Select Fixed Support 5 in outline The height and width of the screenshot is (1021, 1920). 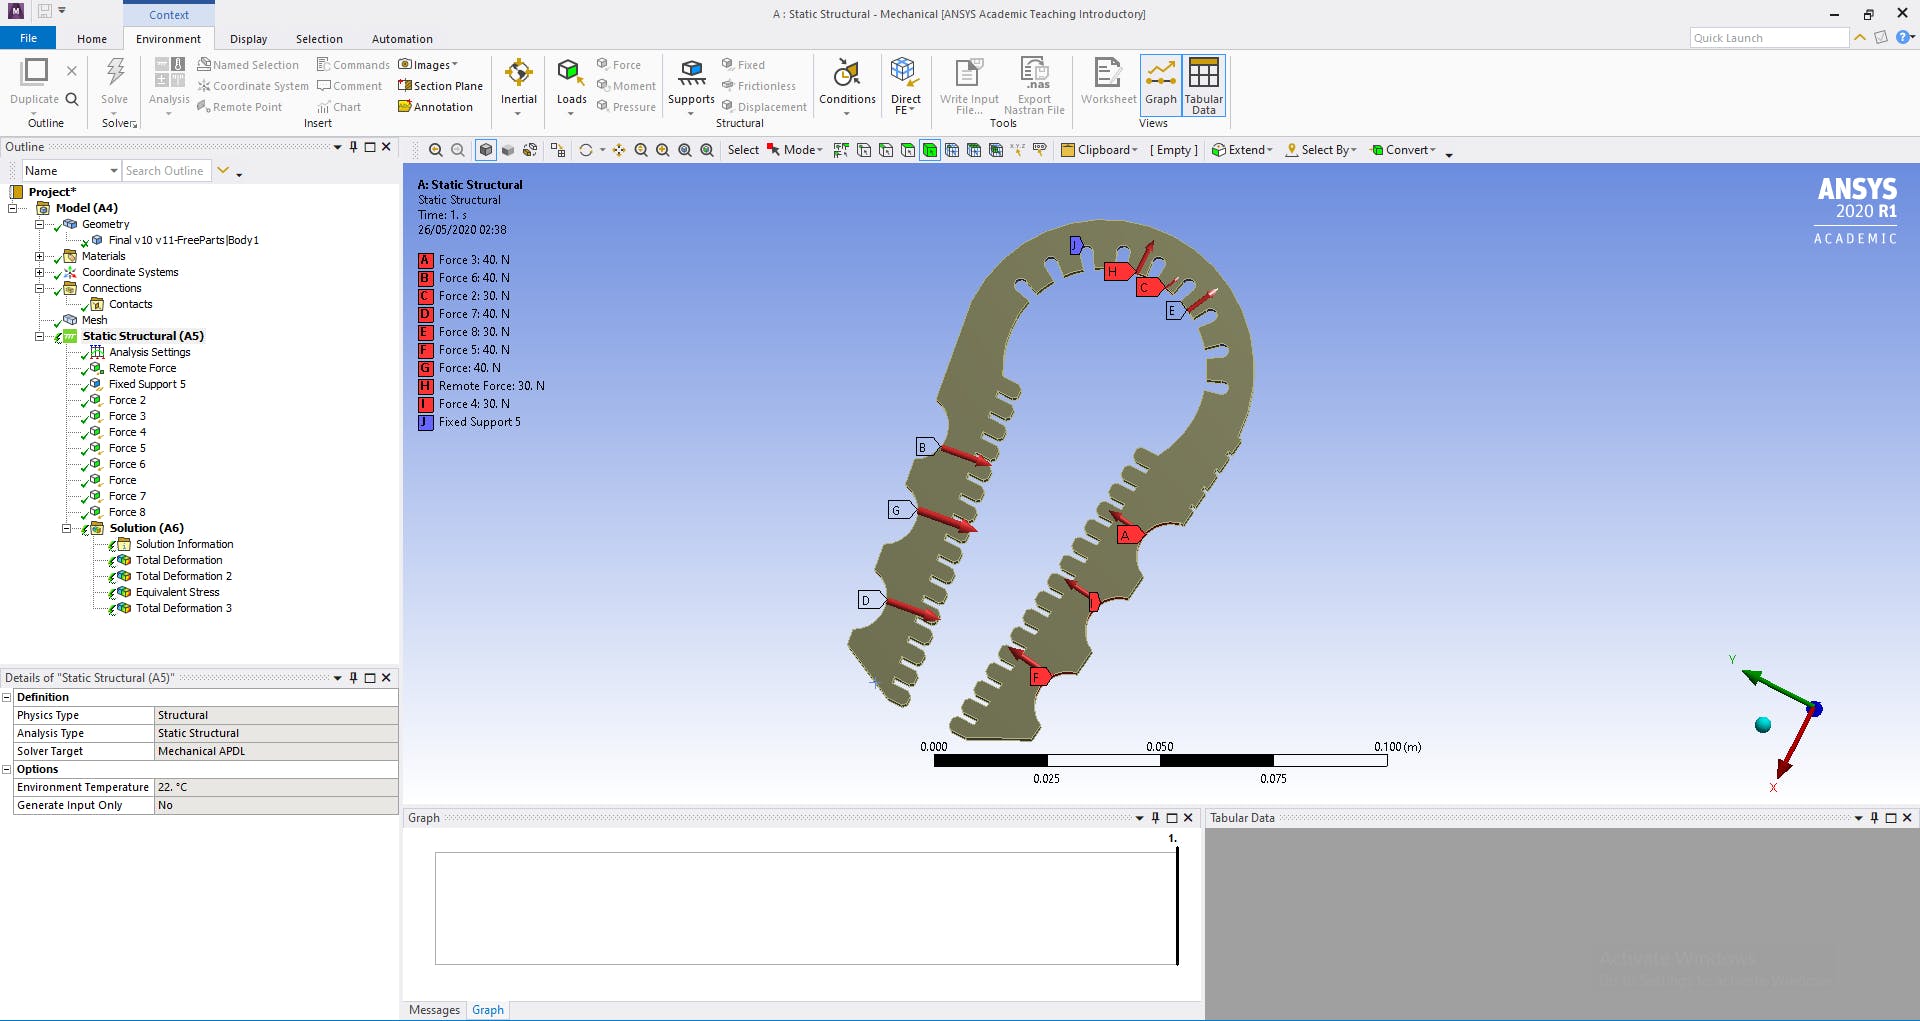(x=147, y=384)
